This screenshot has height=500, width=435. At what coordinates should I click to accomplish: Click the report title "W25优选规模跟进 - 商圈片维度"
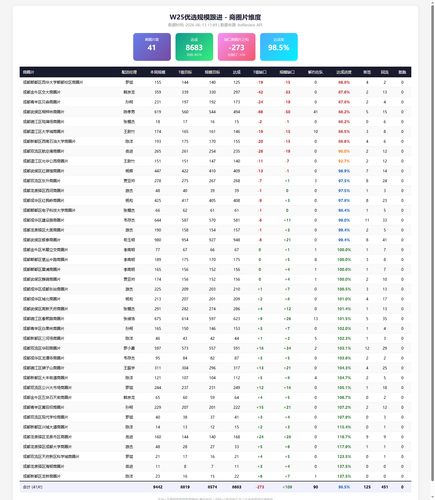coord(215,17)
